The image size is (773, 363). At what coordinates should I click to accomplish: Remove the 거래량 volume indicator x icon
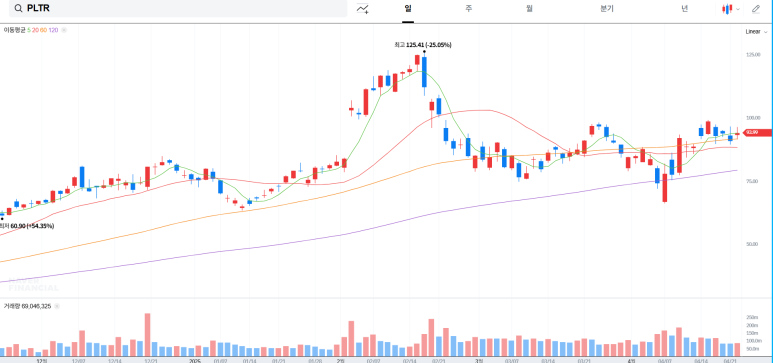point(56,306)
